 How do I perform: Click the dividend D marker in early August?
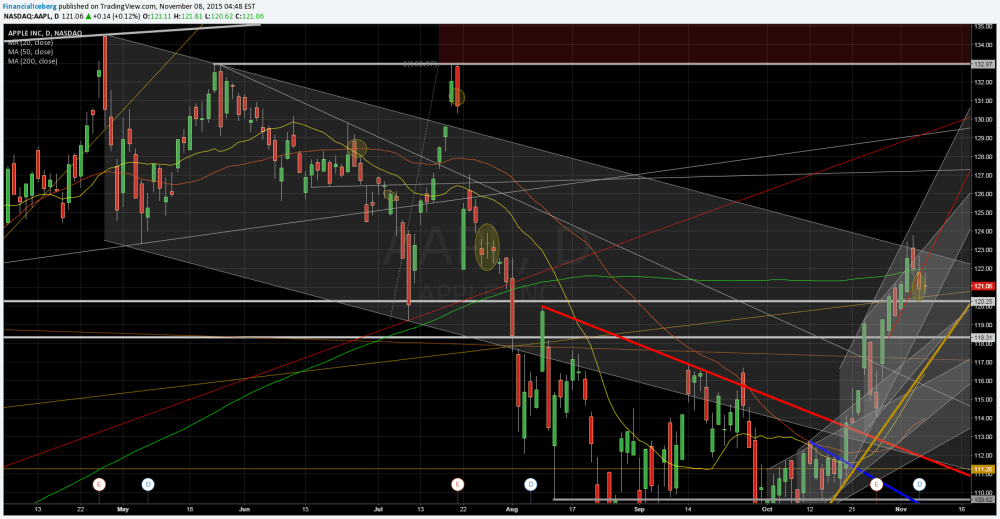click(x=531, y=485)
